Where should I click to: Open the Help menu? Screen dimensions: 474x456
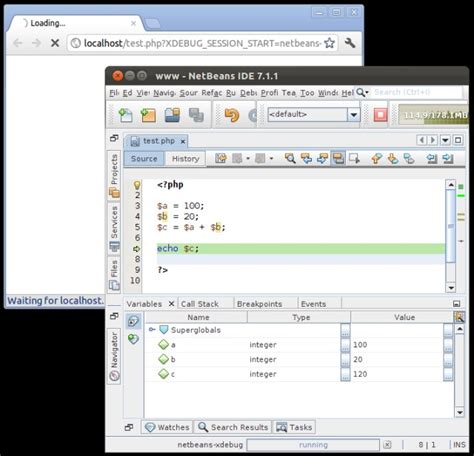[347, 93]
